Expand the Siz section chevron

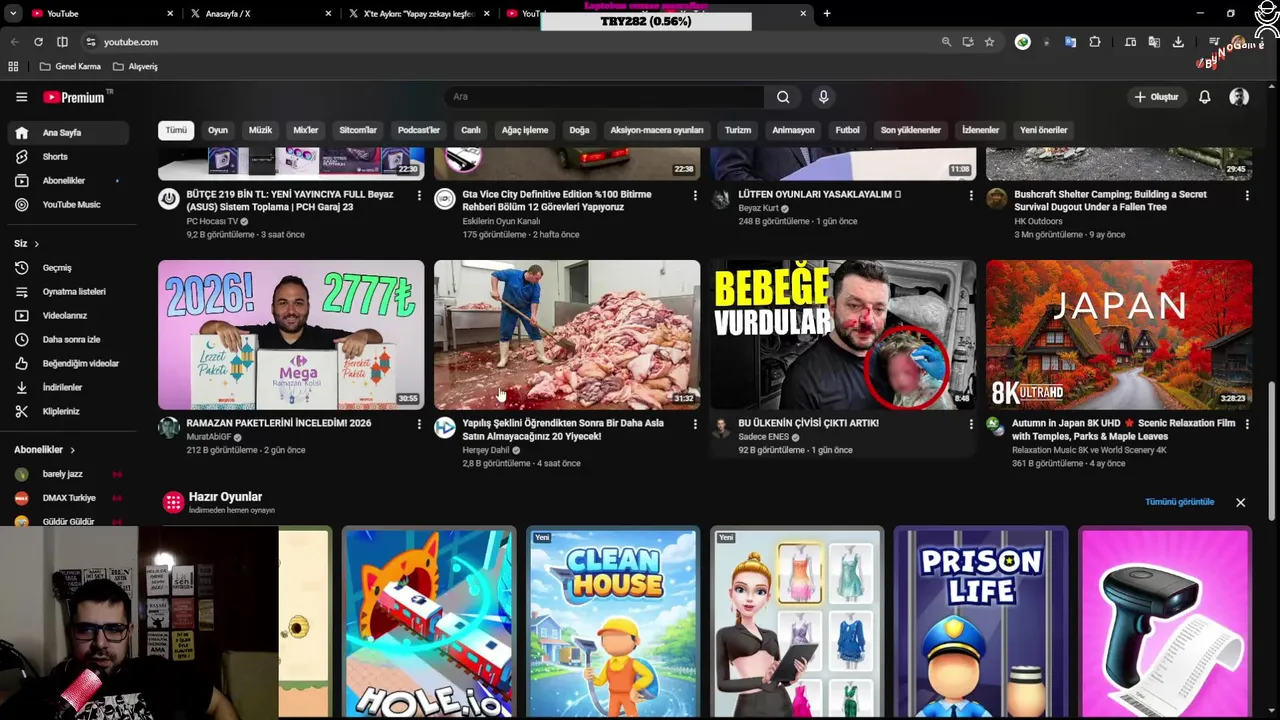[37, 244]
